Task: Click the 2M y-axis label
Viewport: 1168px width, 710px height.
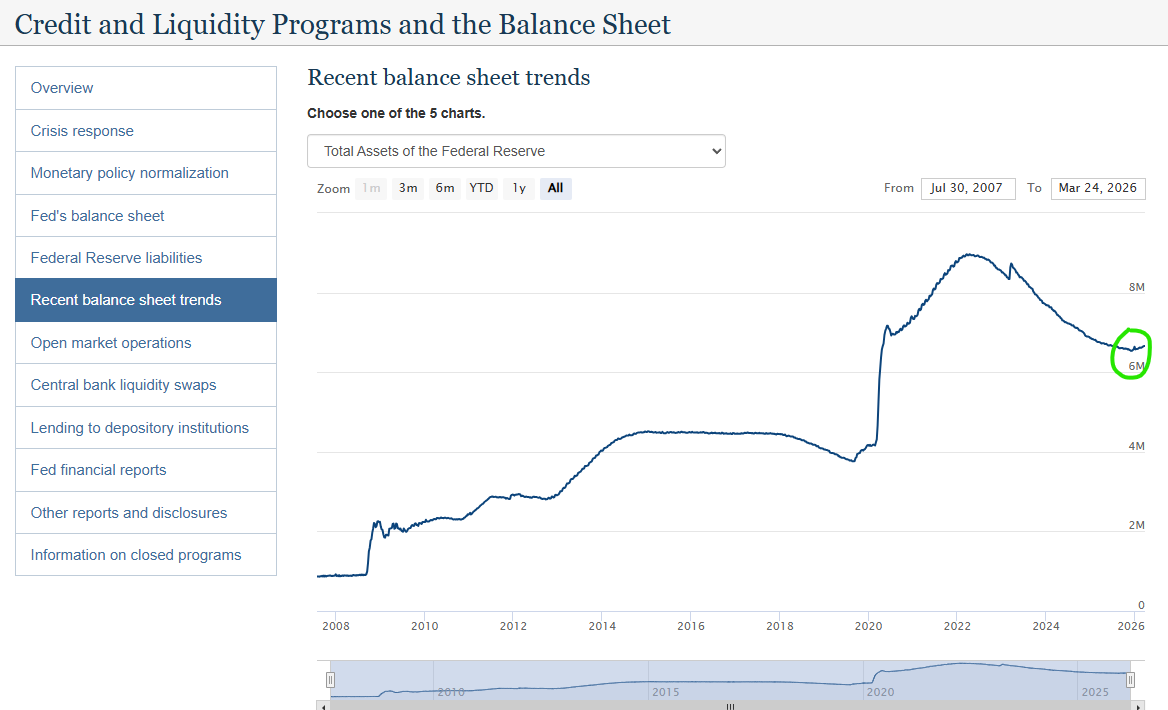Action: click(x=1136, y=525)
